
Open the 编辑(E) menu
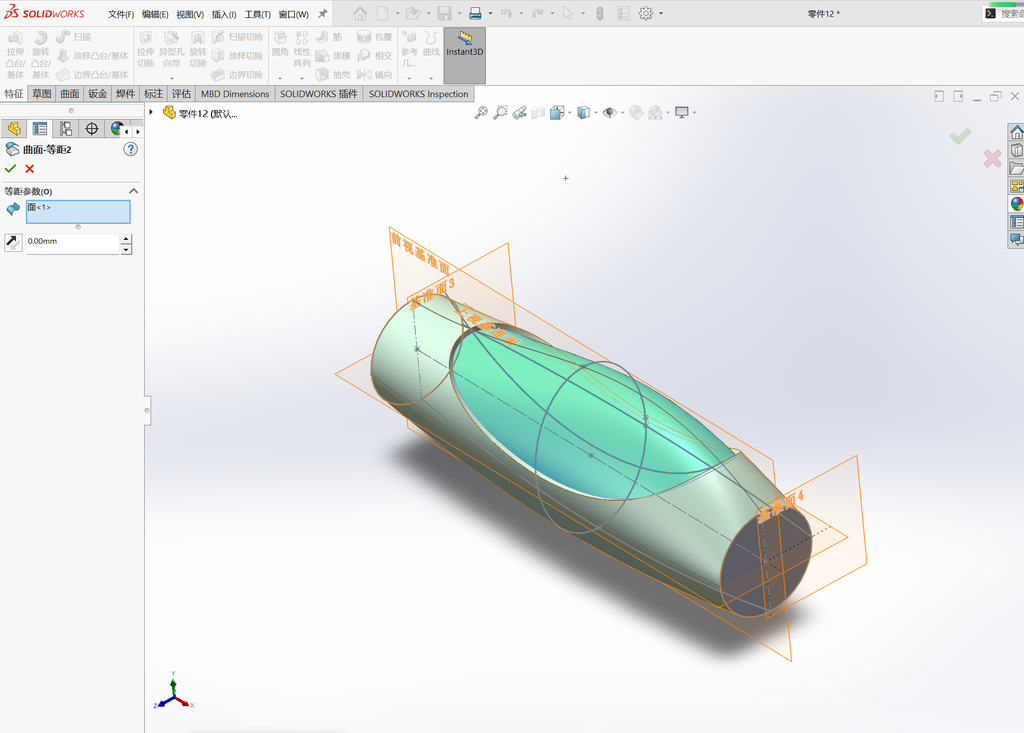(x=155, y=14)
